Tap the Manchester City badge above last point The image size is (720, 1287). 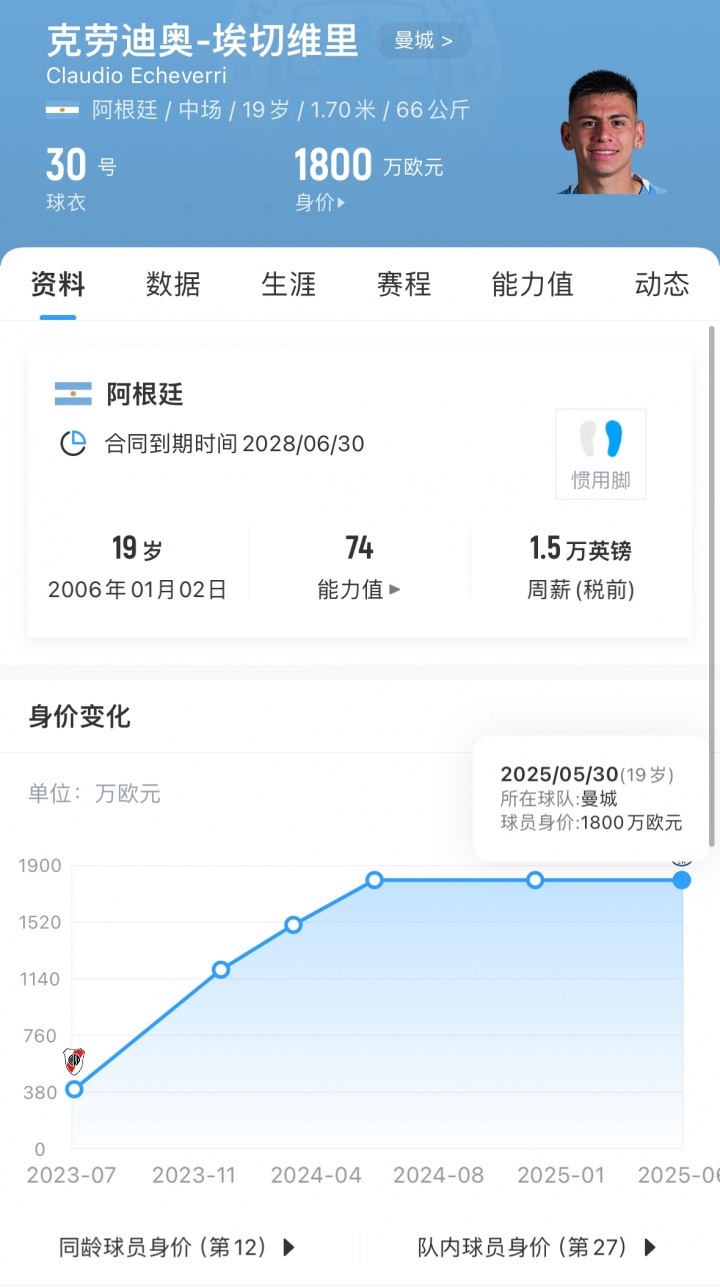[x=682, y=859]
